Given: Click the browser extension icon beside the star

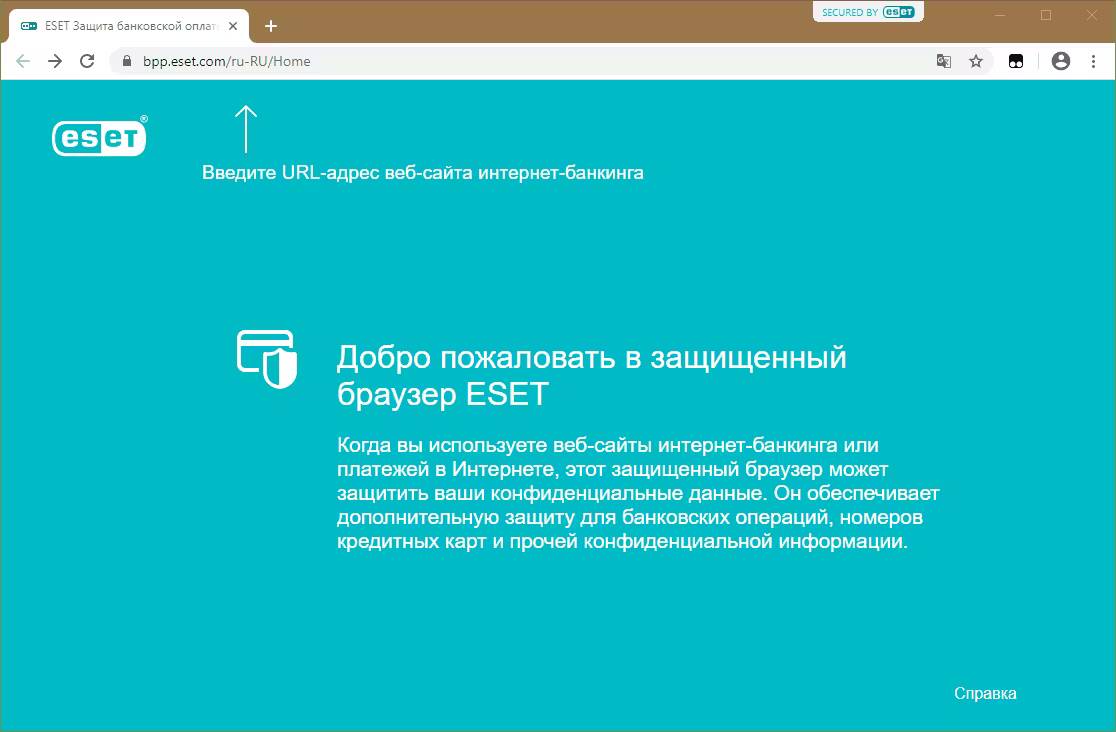Looking at the screenshot, I should pyautogui.click(x=1016, y=61).
